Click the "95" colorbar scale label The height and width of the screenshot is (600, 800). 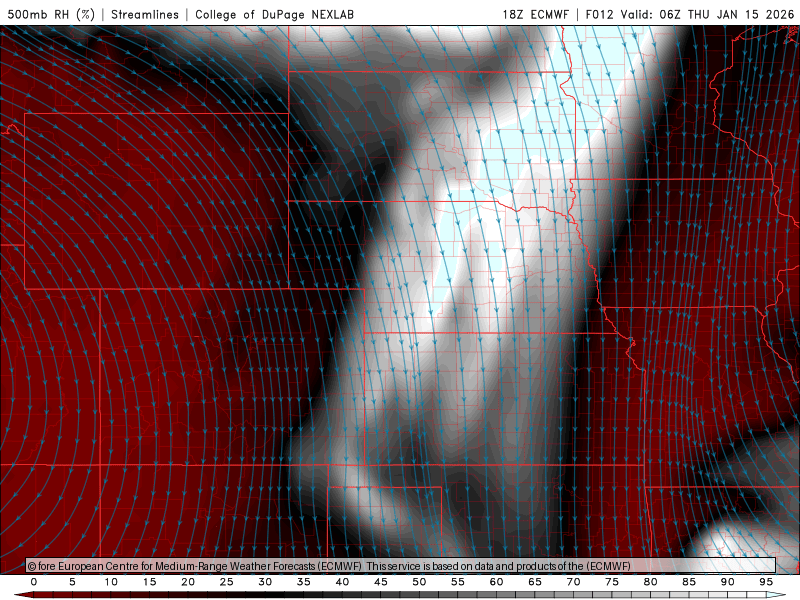click(x=766, y=582)
